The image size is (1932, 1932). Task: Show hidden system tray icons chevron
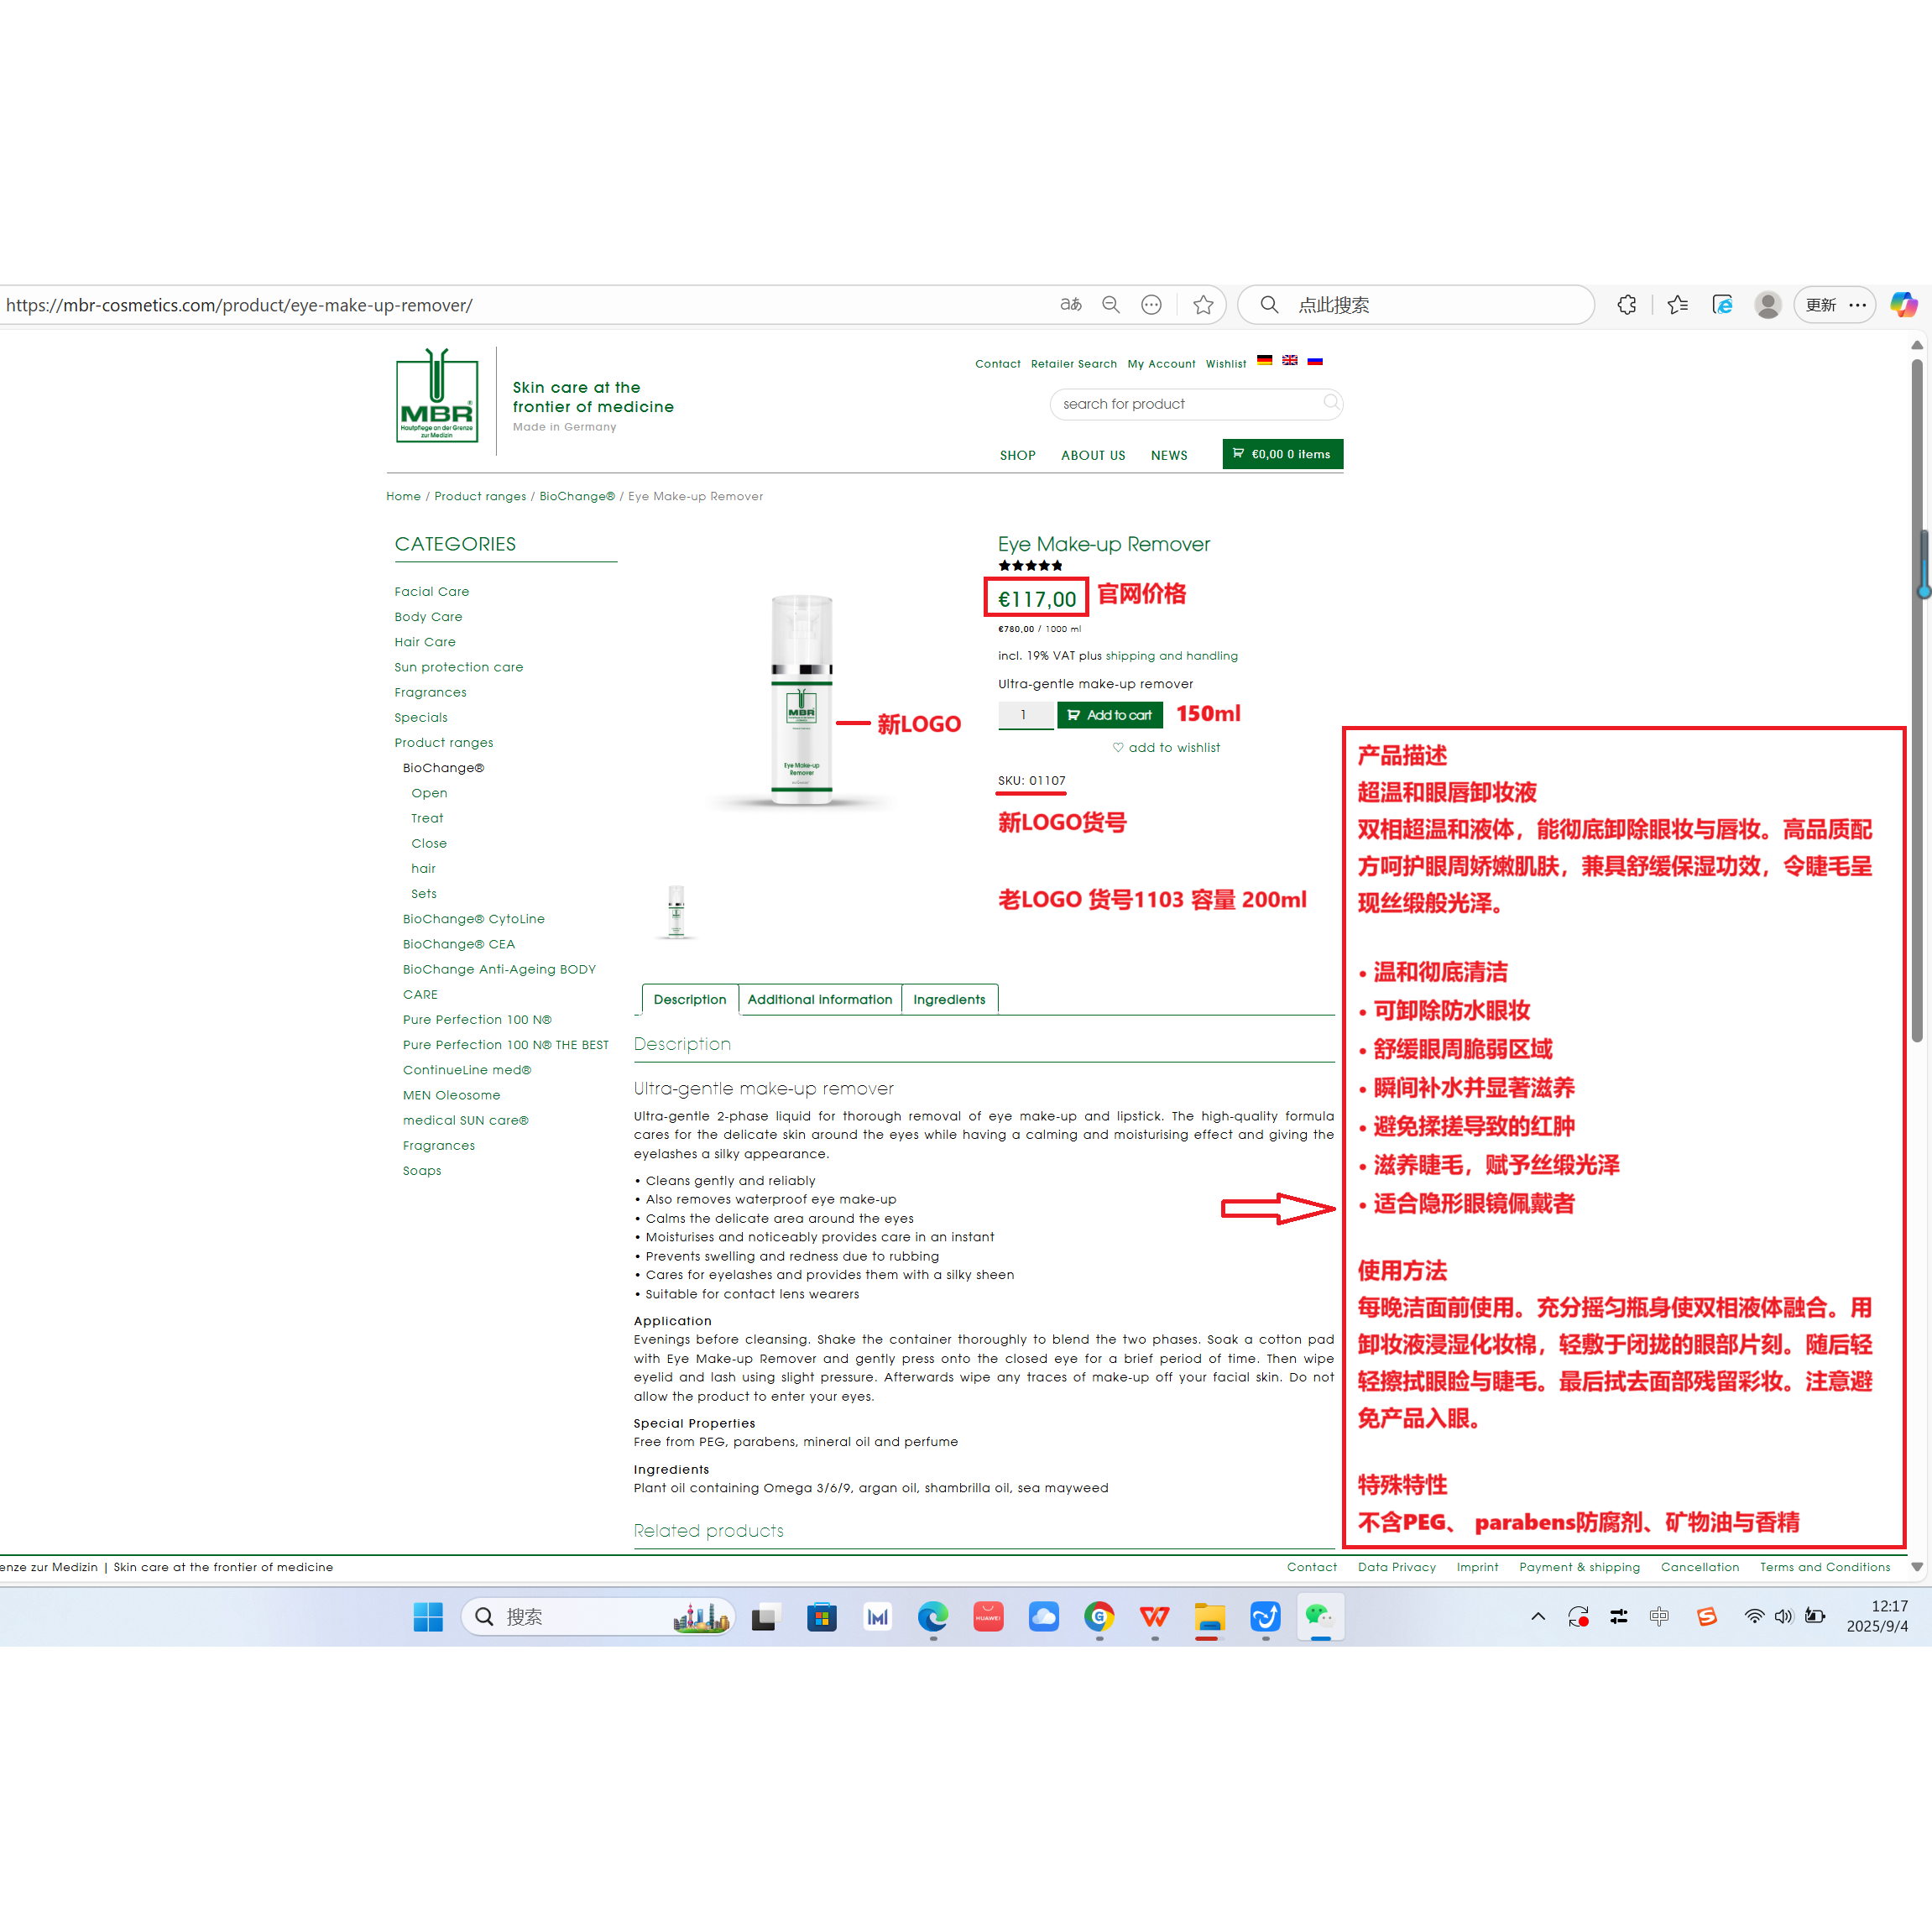coord(1538,1616)
